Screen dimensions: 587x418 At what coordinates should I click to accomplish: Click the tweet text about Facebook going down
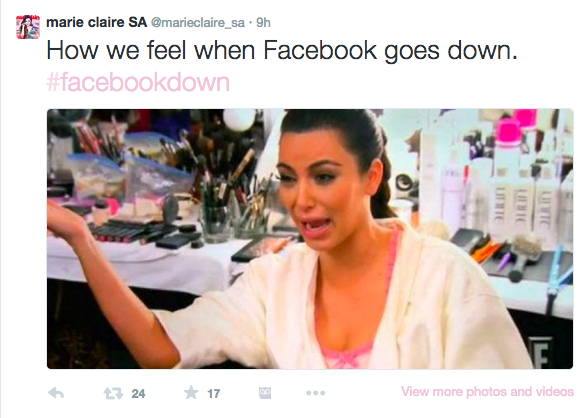pyautogui.click(x=282, y=50)
